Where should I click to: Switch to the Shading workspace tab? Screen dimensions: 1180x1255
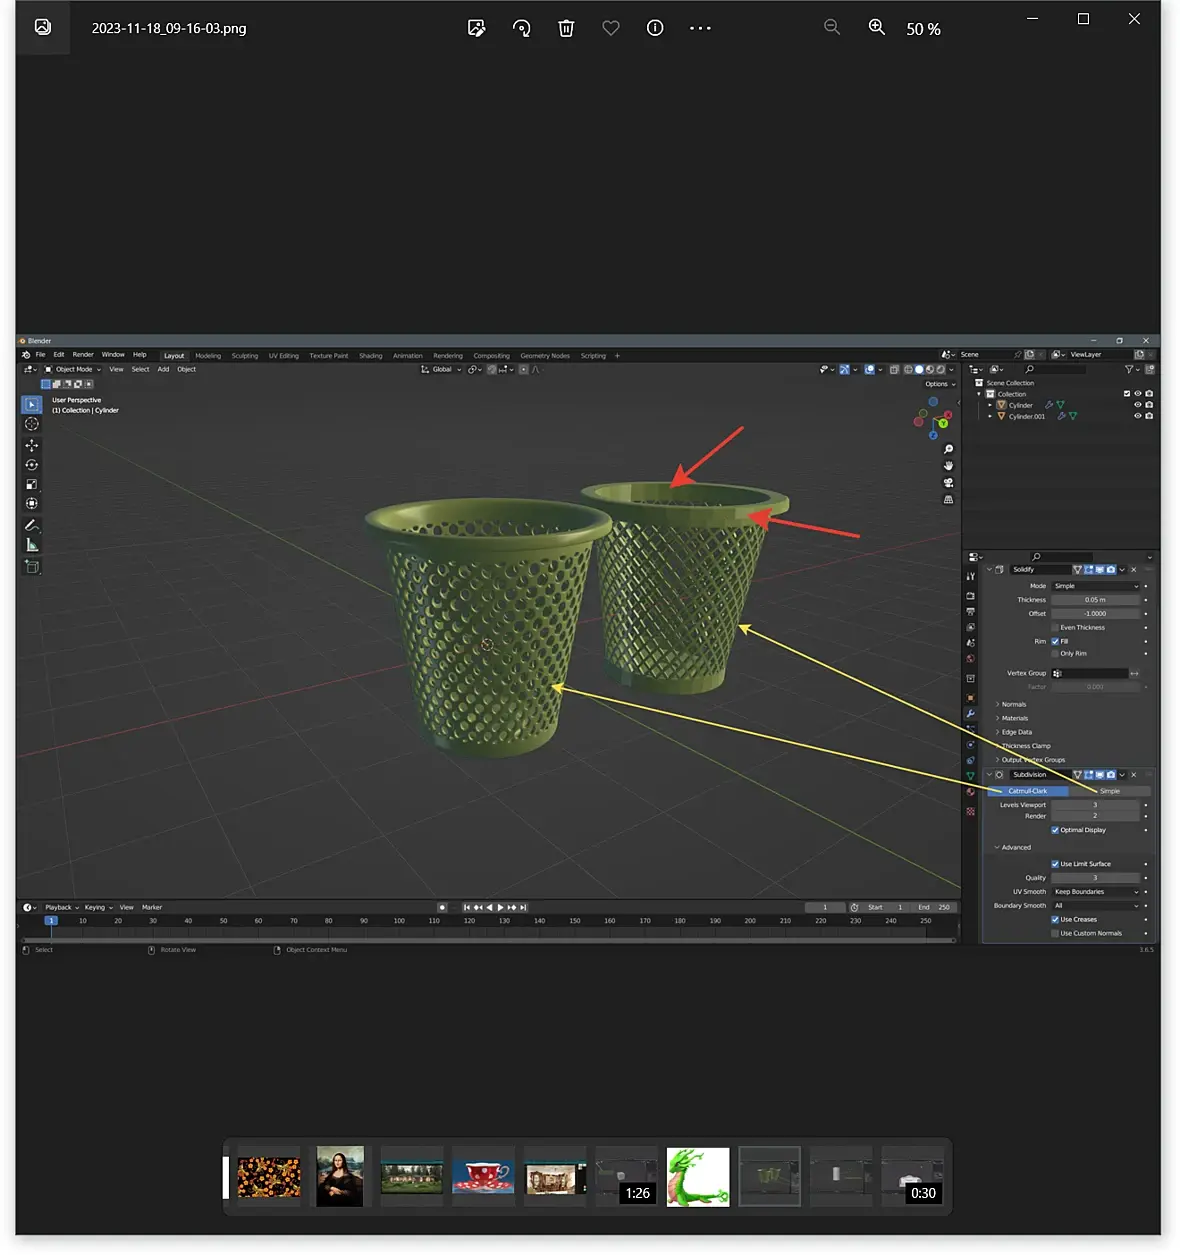tap(370, 356)
